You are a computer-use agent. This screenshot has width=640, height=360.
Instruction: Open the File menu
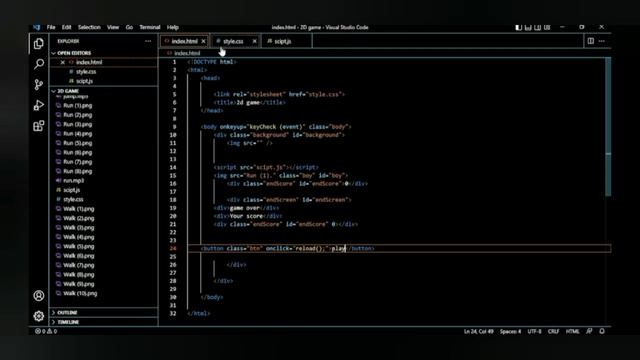[x=51, y=27]
